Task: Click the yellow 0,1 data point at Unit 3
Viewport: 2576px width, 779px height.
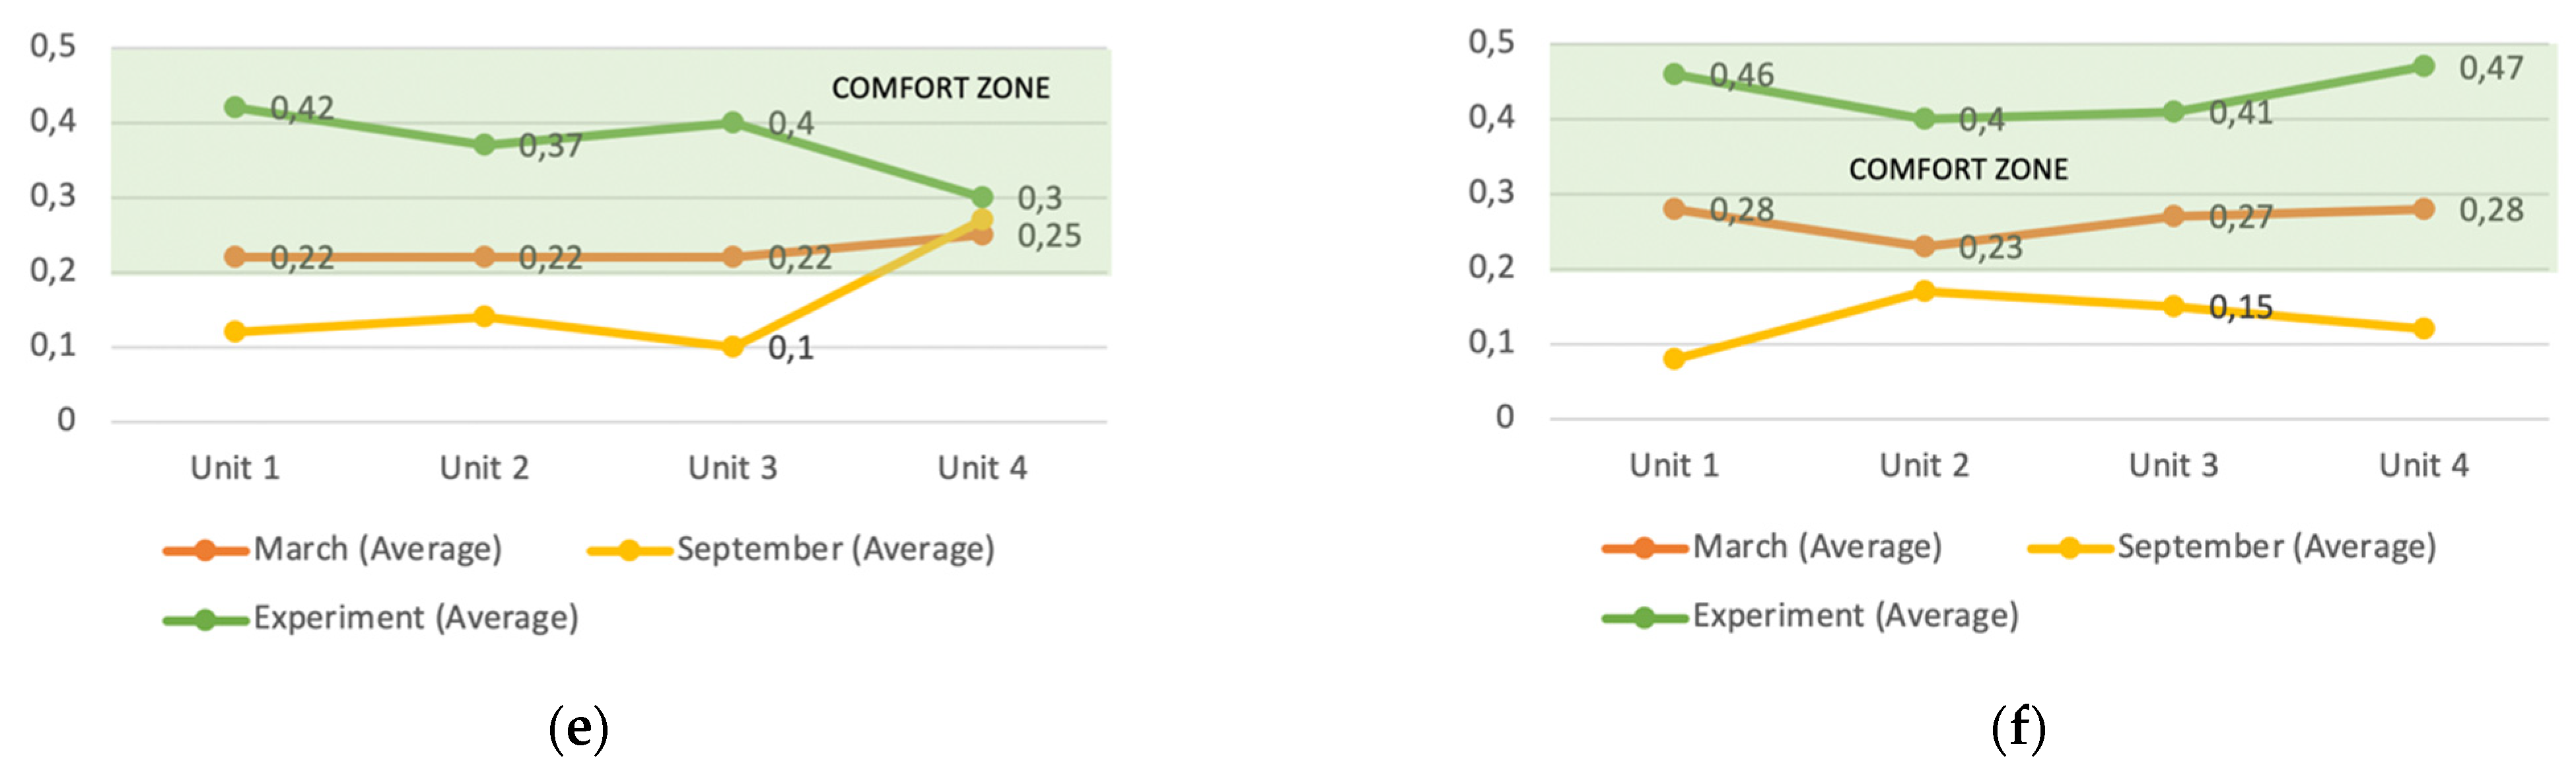Action: point(733,347)
